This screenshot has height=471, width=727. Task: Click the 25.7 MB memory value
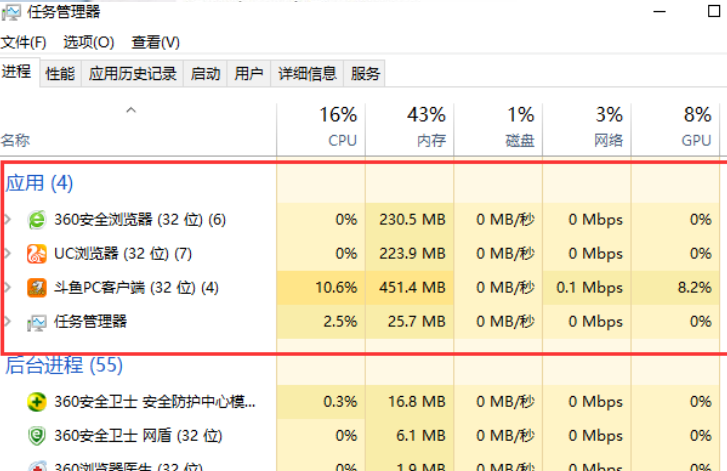pyautogui.click(x=416, y=321)
